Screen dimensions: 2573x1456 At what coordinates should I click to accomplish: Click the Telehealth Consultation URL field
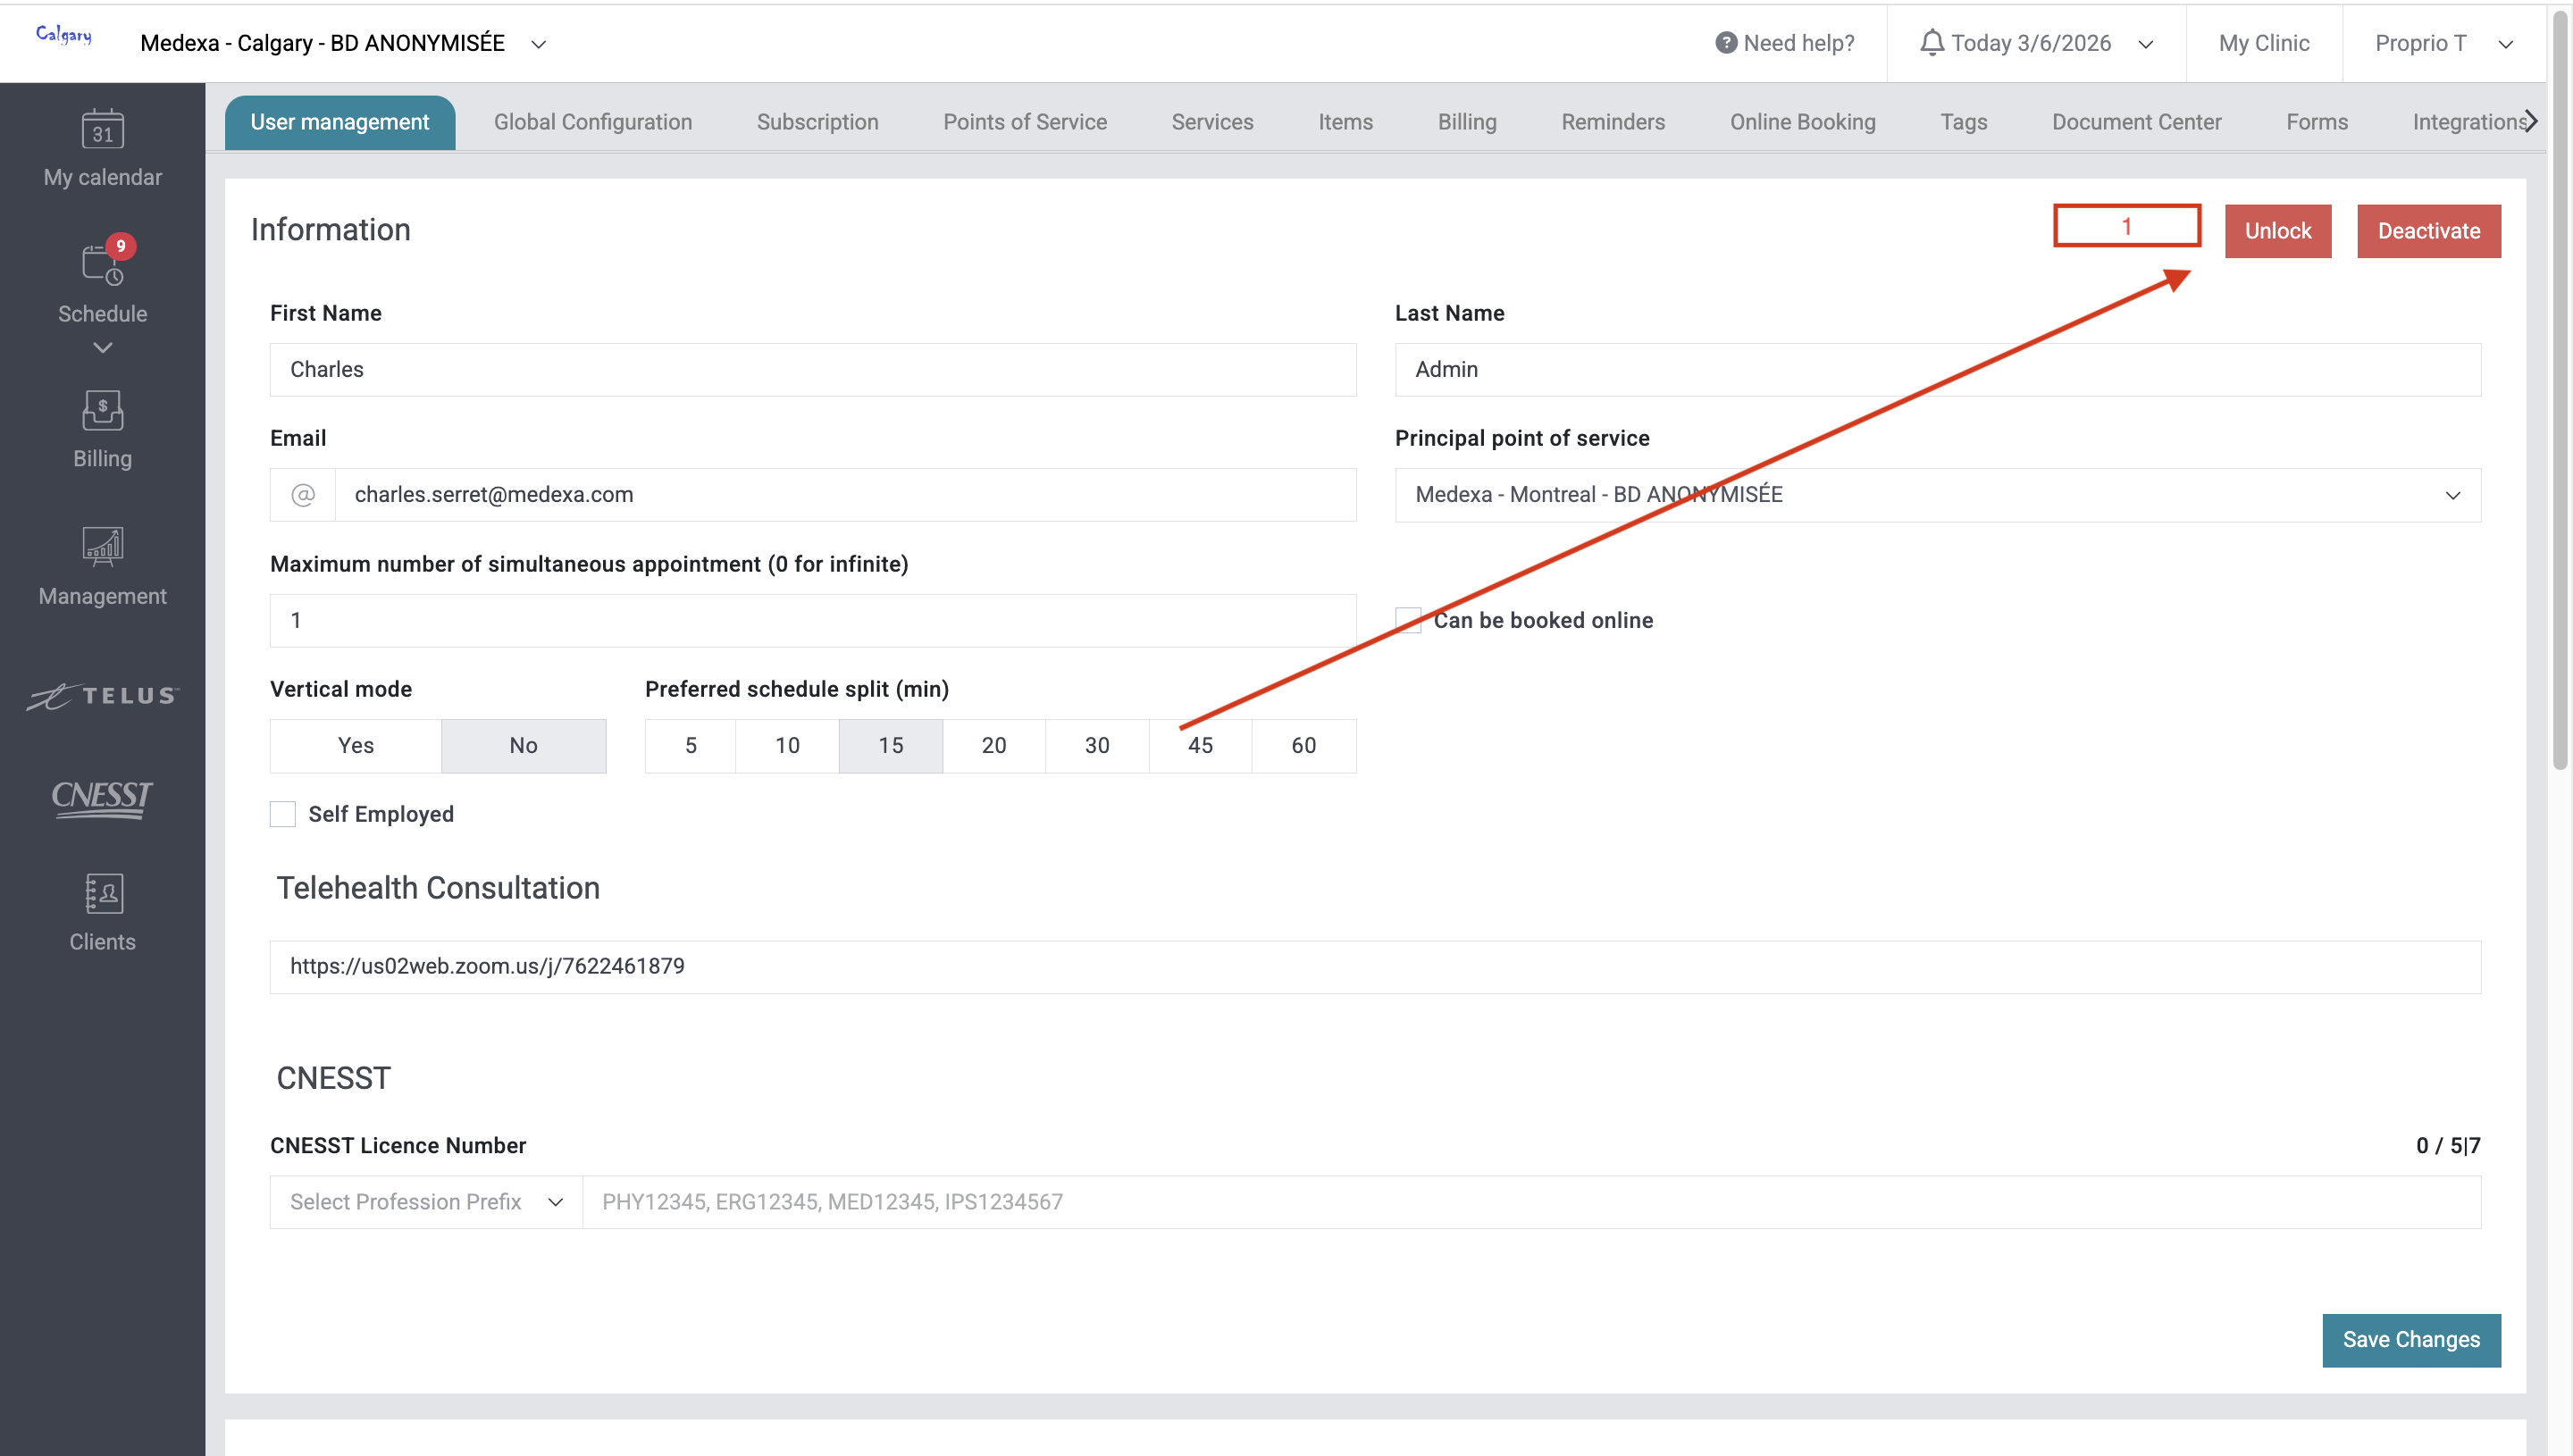1374,967
